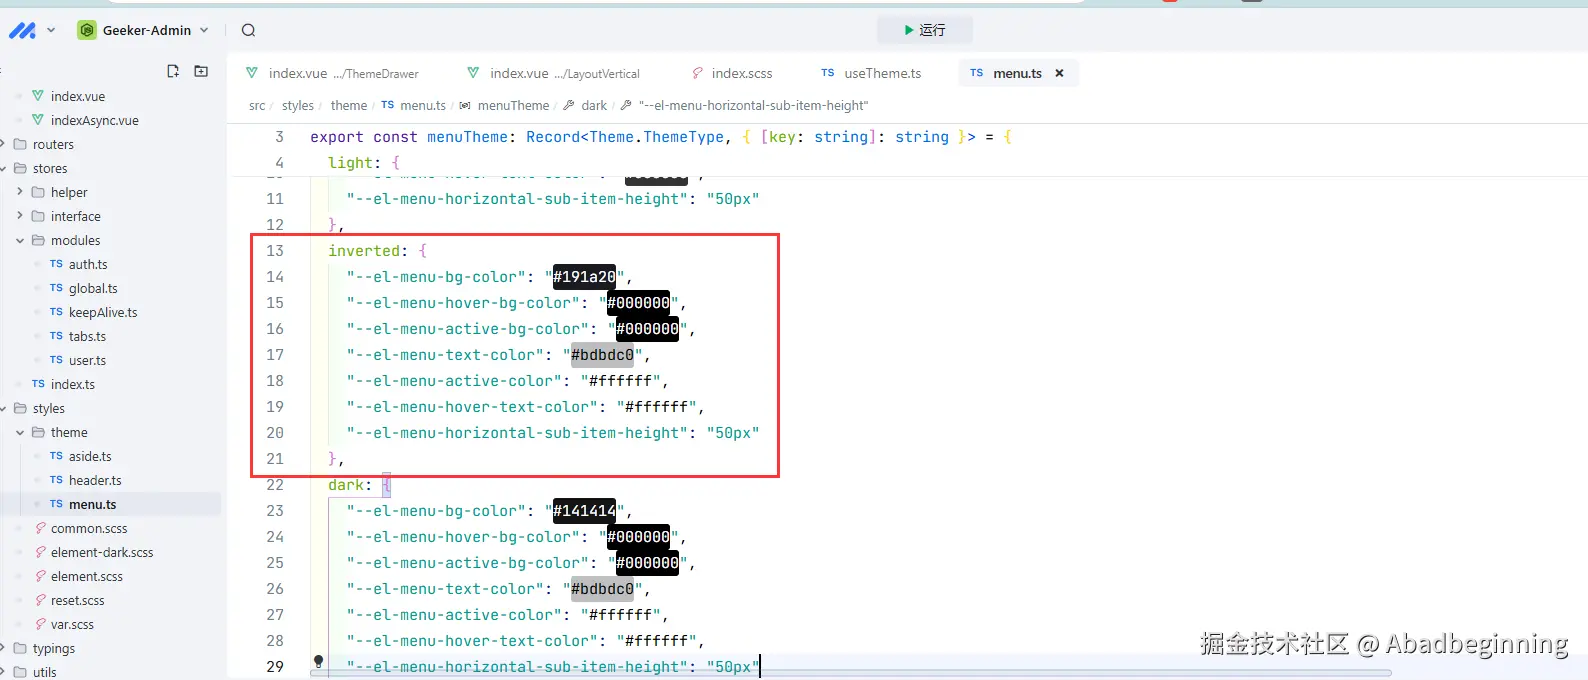Open aside.ts in the file tree

click(x=90, y=456)
